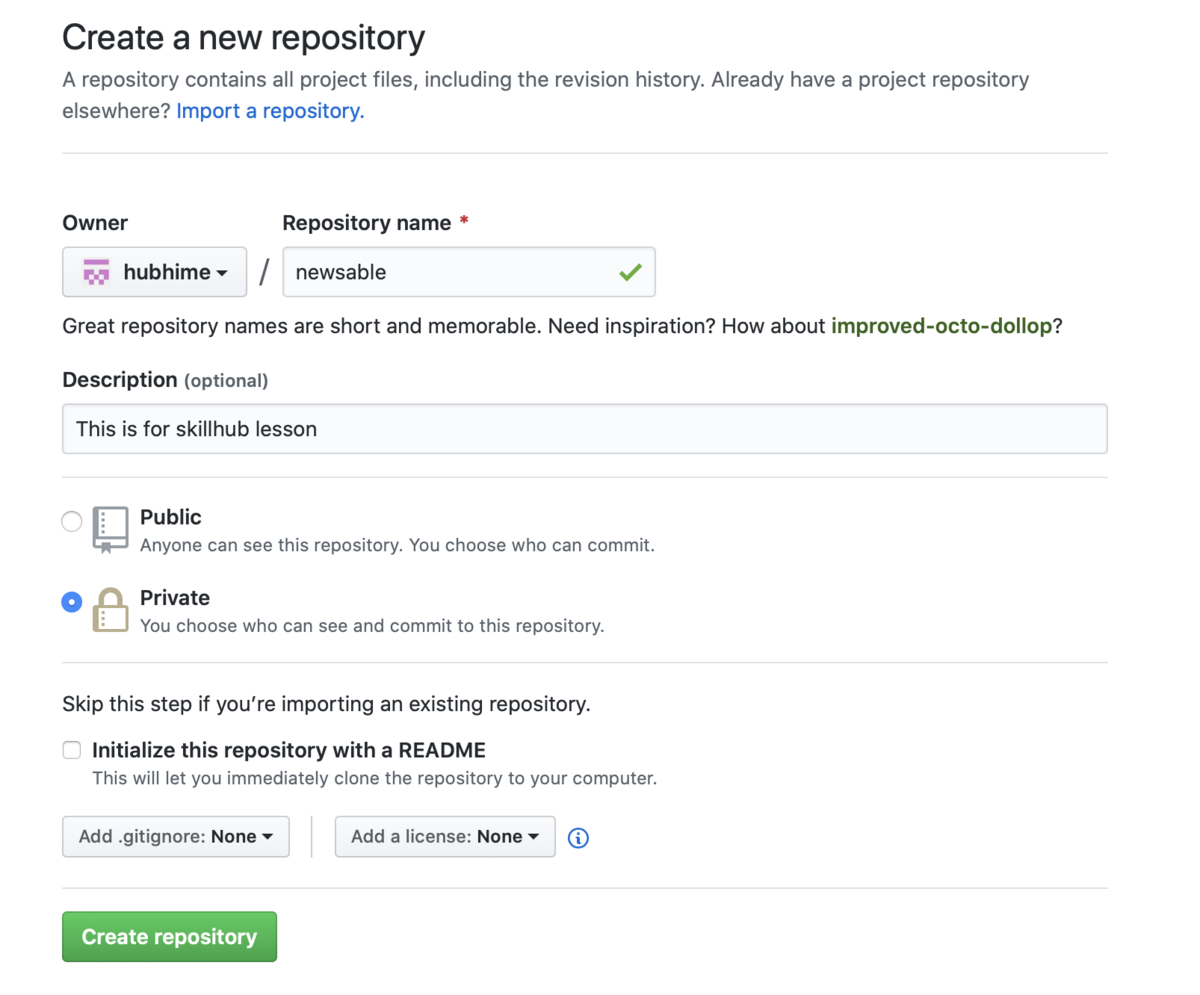Viewport: 1200px width, 995px height.
Task: Click the Public repository book icon
Action: pyautogui.click(x=110, y=530)
